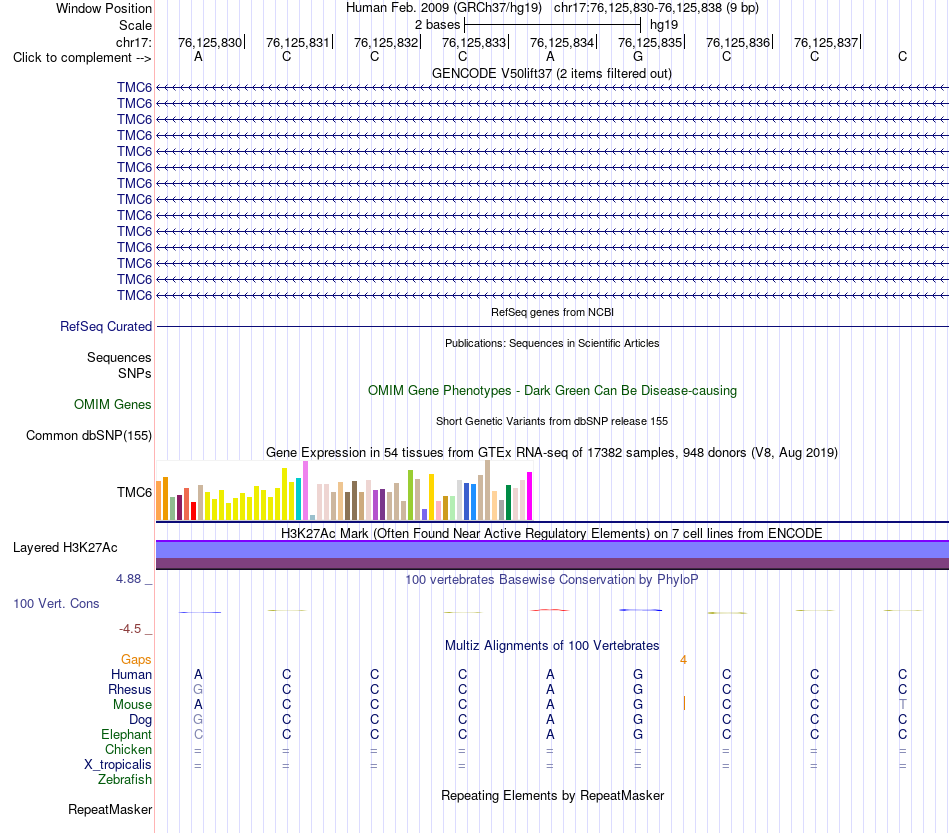950x833 pixels.
Task: Open the OMIM Genes track label
Action: click(113, 404)
